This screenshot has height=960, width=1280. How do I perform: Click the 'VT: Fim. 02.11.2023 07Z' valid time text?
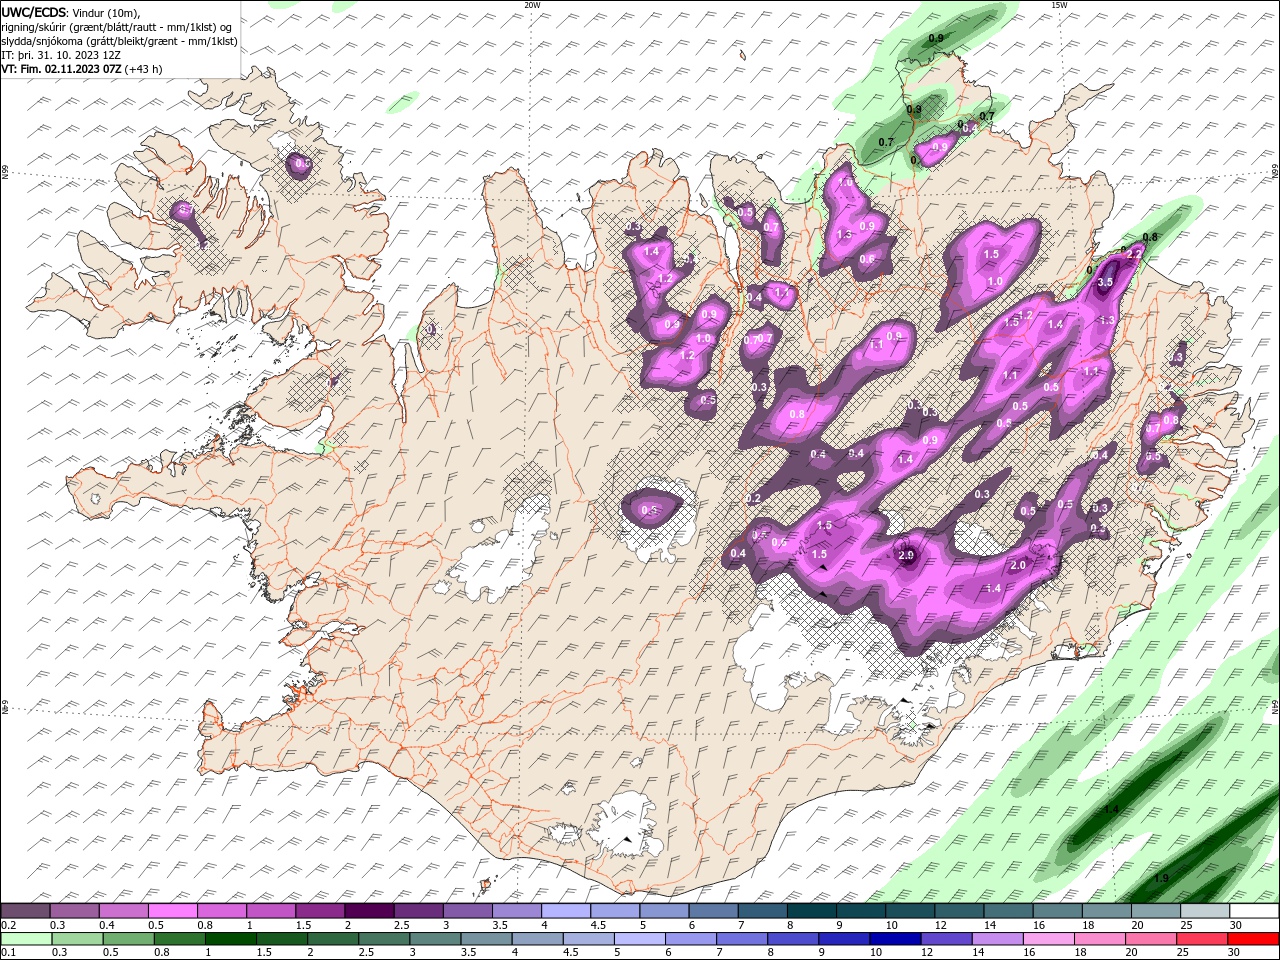[61, 69]
